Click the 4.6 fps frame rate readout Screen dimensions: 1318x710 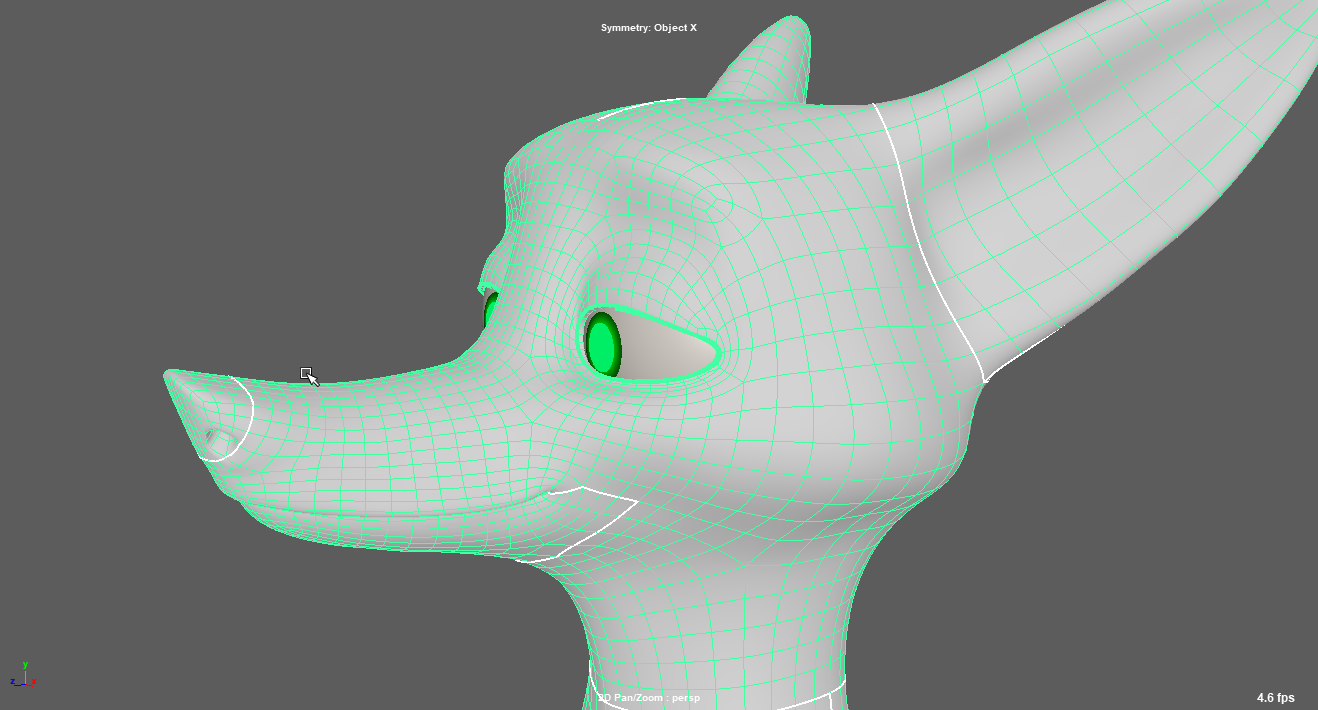[x=1275, y=697]
